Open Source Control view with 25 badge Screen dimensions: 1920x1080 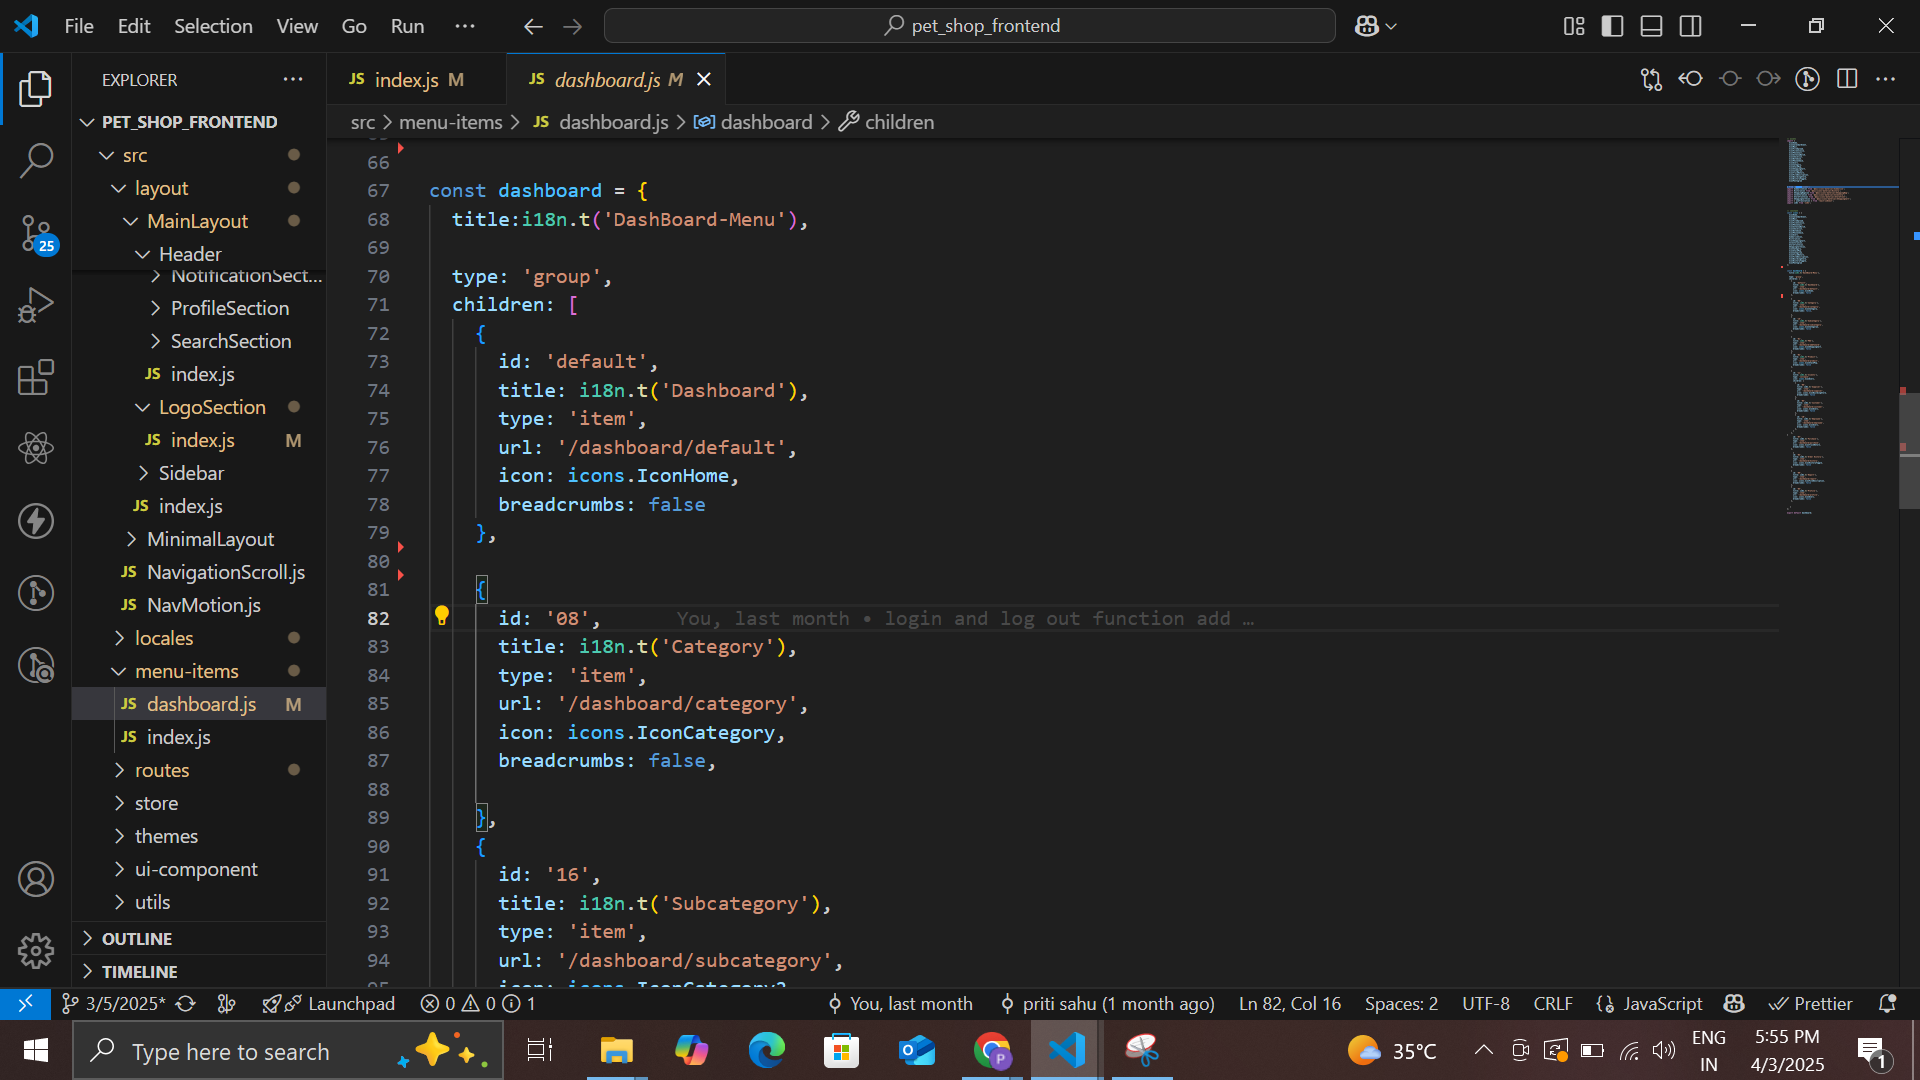(36, 234)
